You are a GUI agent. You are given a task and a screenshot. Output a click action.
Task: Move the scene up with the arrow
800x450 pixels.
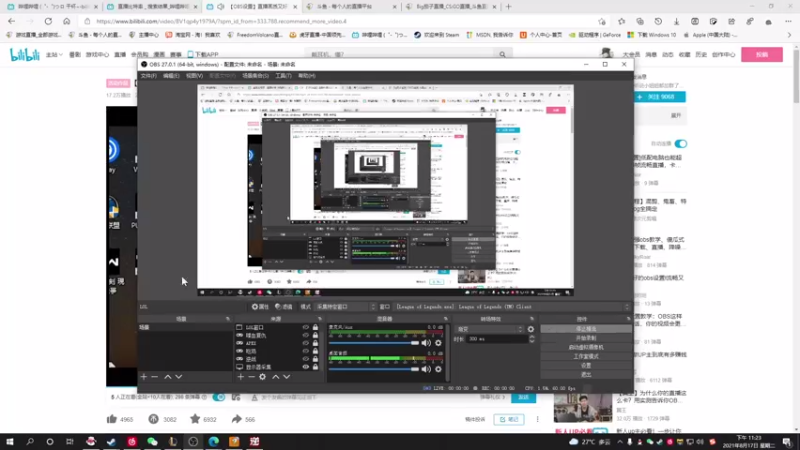167,377
